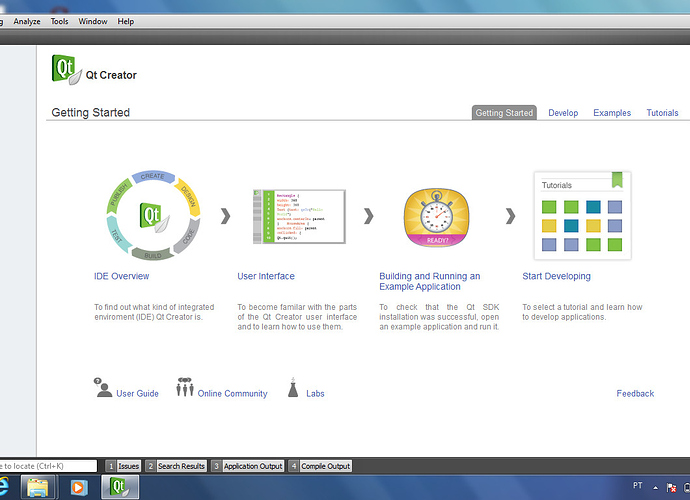The height and width of the screenshot is (500, 690).
Task: Open the Analyze menu
Action: 27,22
